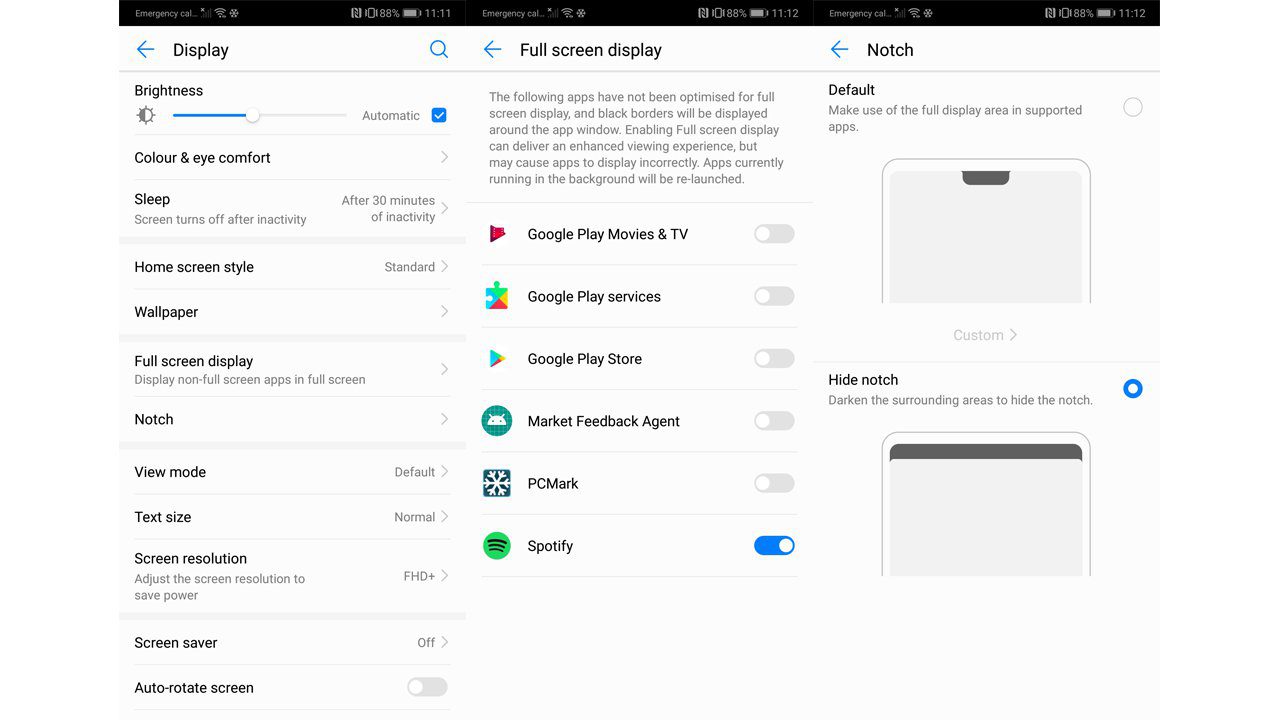
Task: Click the Spotify app label
Action: 550,546
